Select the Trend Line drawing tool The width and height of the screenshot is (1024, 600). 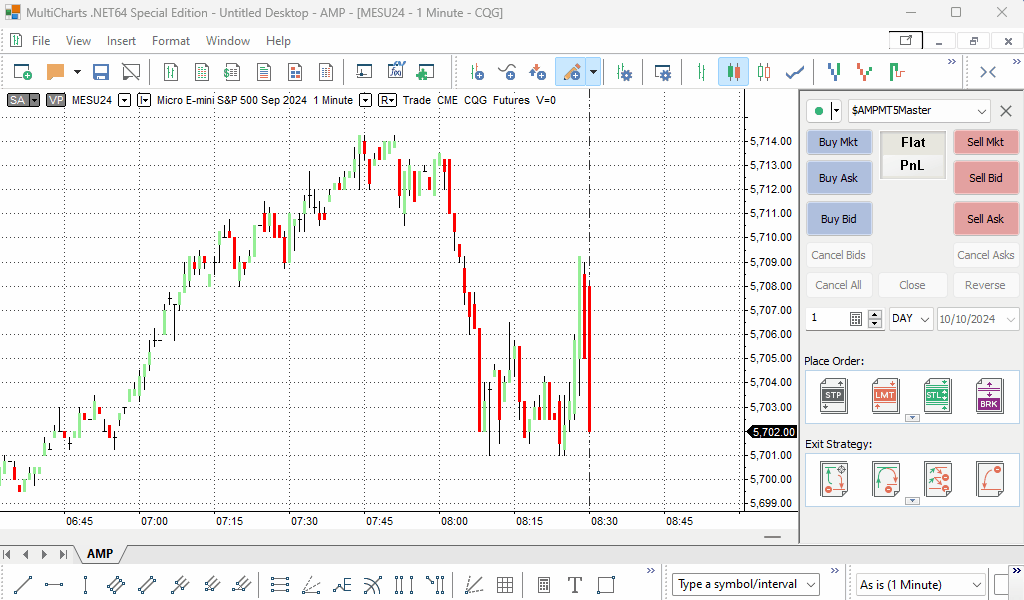23,585
